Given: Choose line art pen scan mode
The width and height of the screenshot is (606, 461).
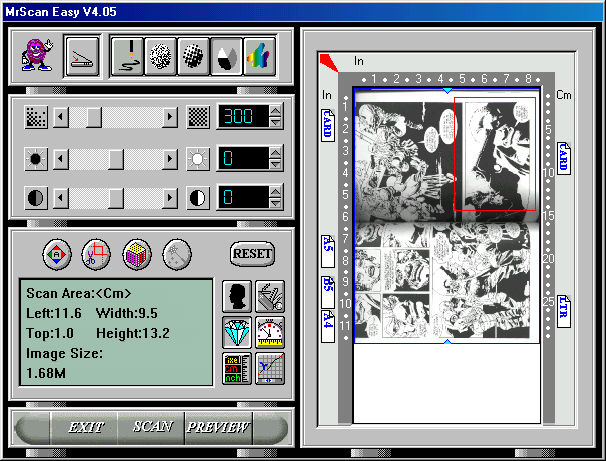Looking at the screenshot, I should point(127,56).
